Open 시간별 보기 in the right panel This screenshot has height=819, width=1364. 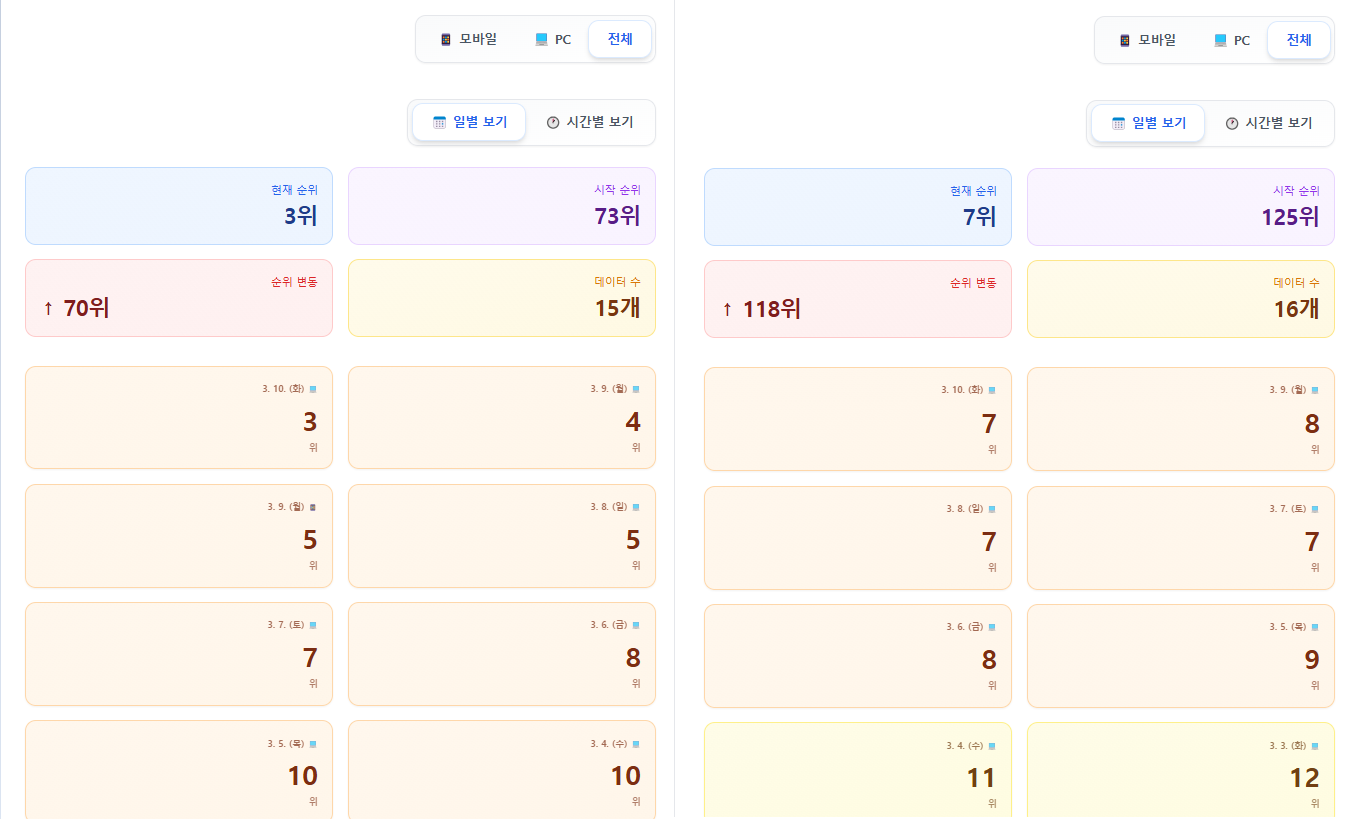click(x=1269, y=123)
